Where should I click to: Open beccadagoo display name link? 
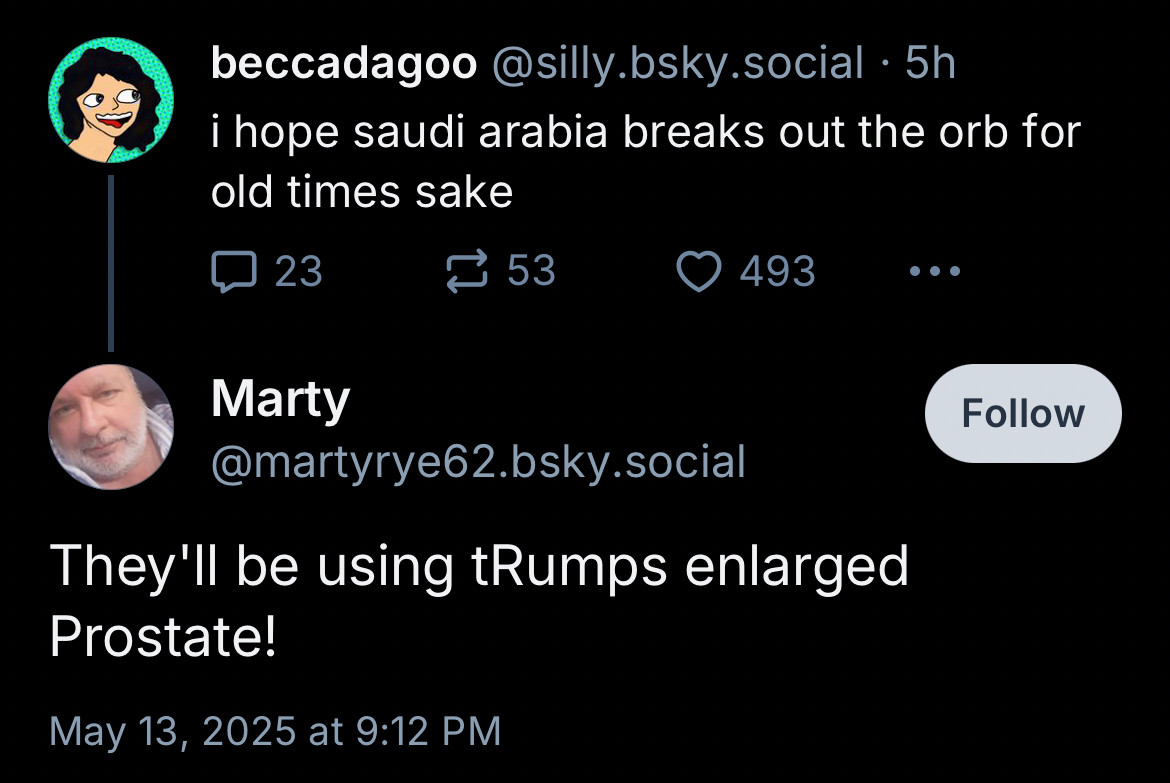coord(344,63)
